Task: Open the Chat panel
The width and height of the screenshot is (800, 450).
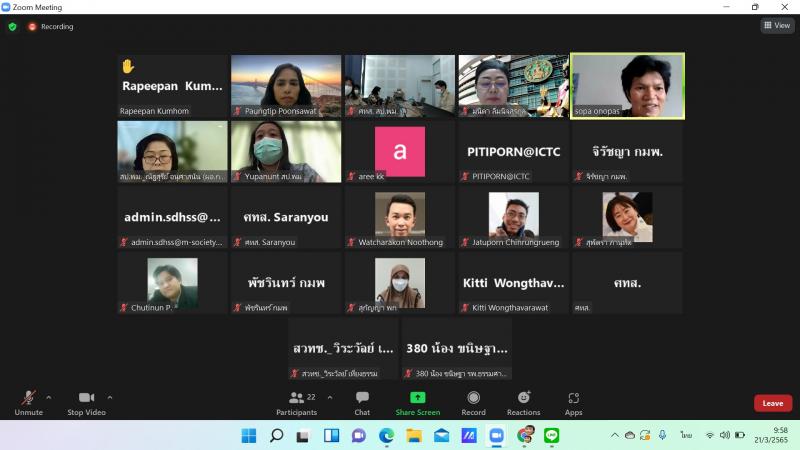Action: pos(362,403)
